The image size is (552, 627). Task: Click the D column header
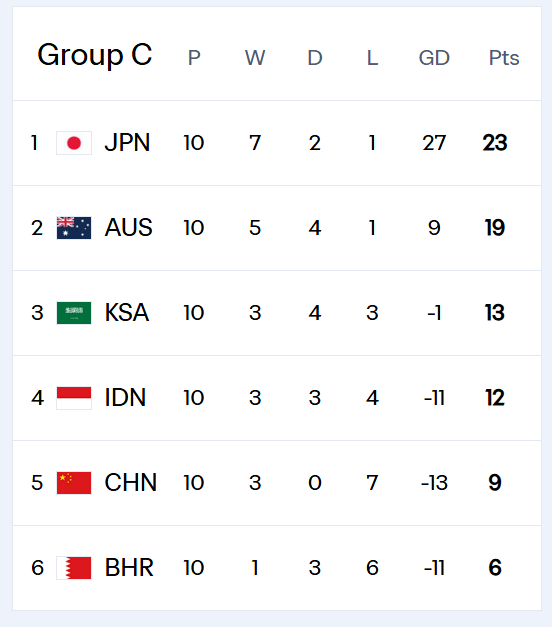315,58
